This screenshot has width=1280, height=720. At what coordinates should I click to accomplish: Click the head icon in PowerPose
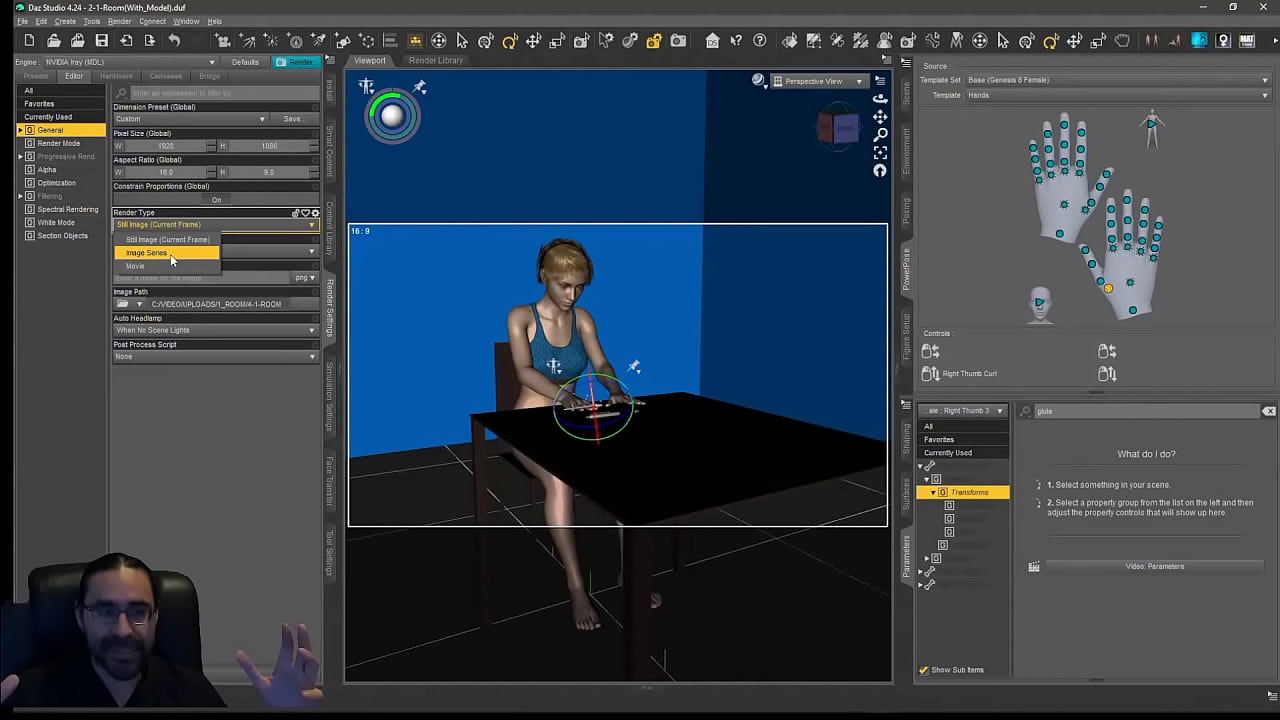1040,304
